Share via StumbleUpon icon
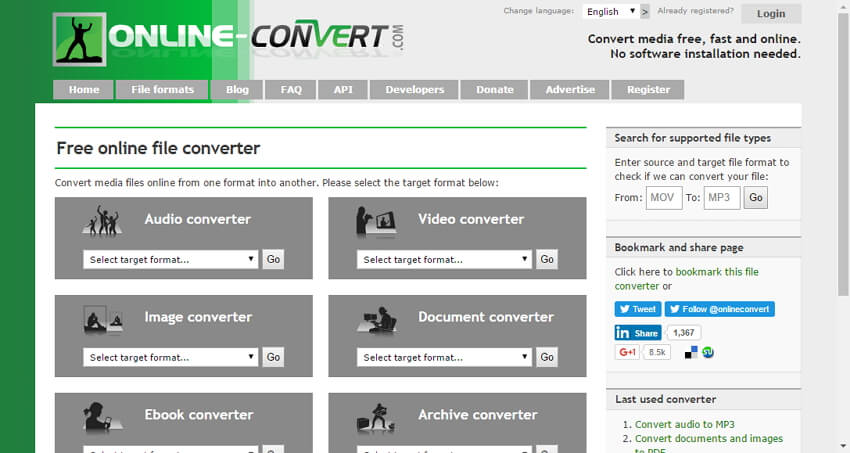This screenshot has width=850, height=453. pos(708,353)
